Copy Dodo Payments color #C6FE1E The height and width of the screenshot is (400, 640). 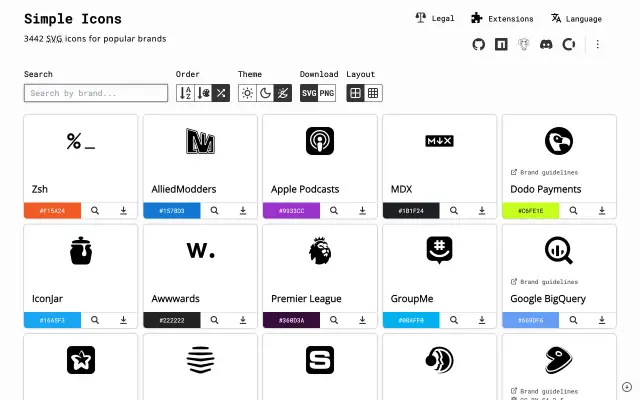(531, 211)
